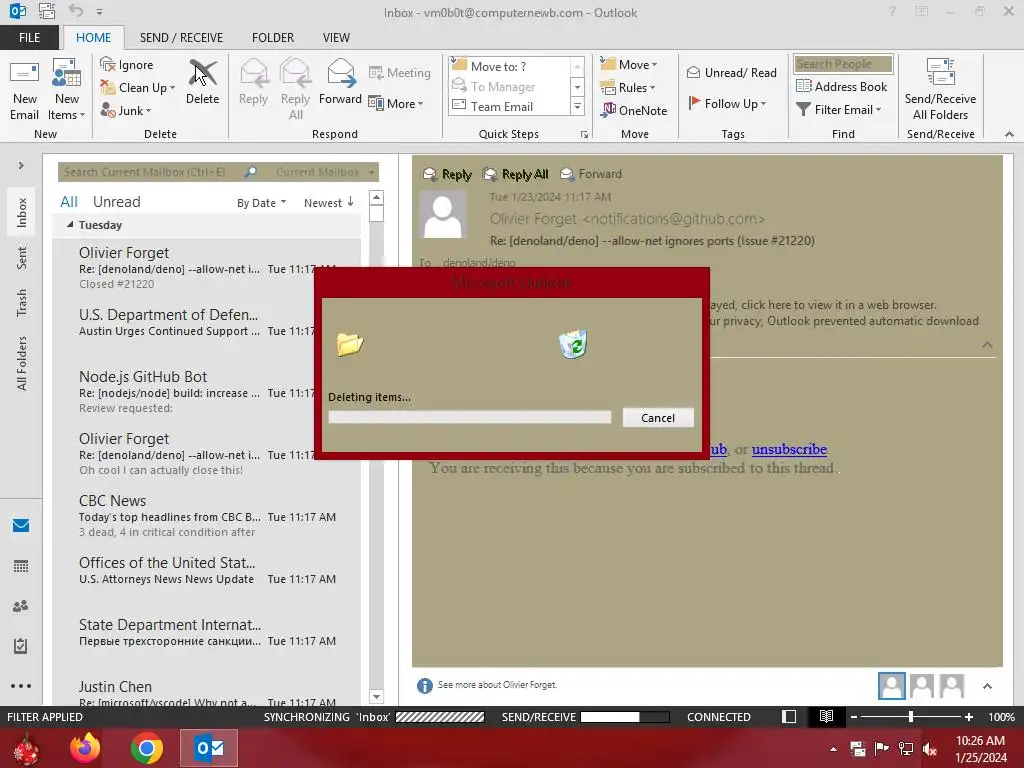The height and width of the screenshot is (768, 1024).
Task: Switch to the Mail view icon
Action: coord(21,526)
